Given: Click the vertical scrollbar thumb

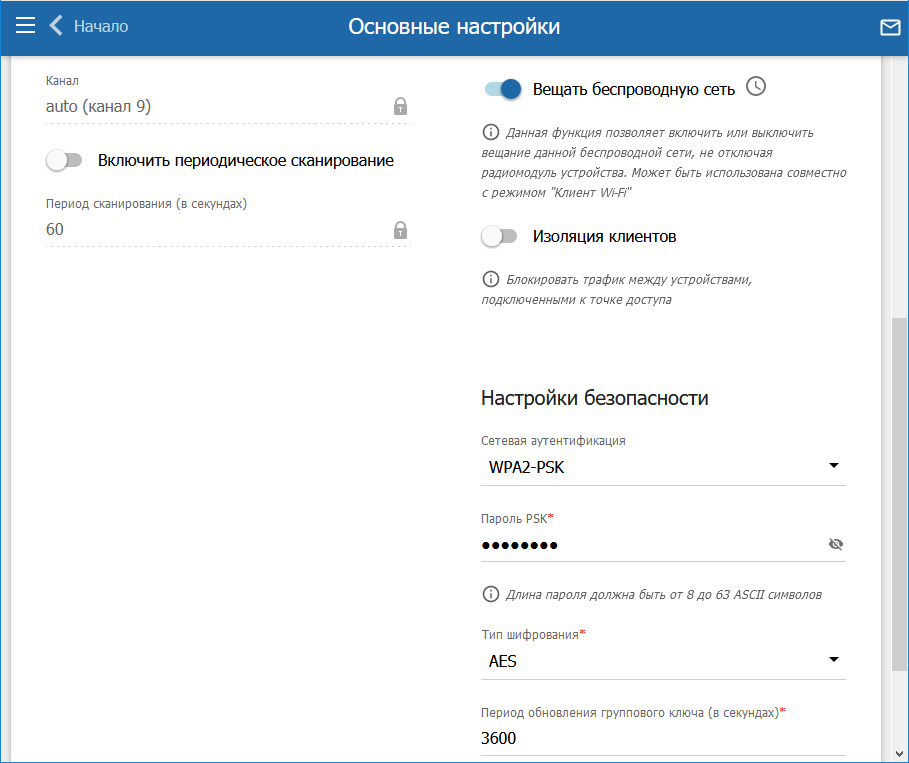Looking at the screenshot, I should pyautogui.click(x=899, y=490).
